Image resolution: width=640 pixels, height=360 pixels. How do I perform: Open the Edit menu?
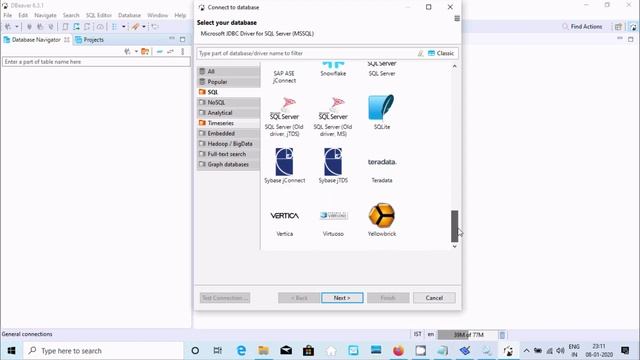click(23, 15)
